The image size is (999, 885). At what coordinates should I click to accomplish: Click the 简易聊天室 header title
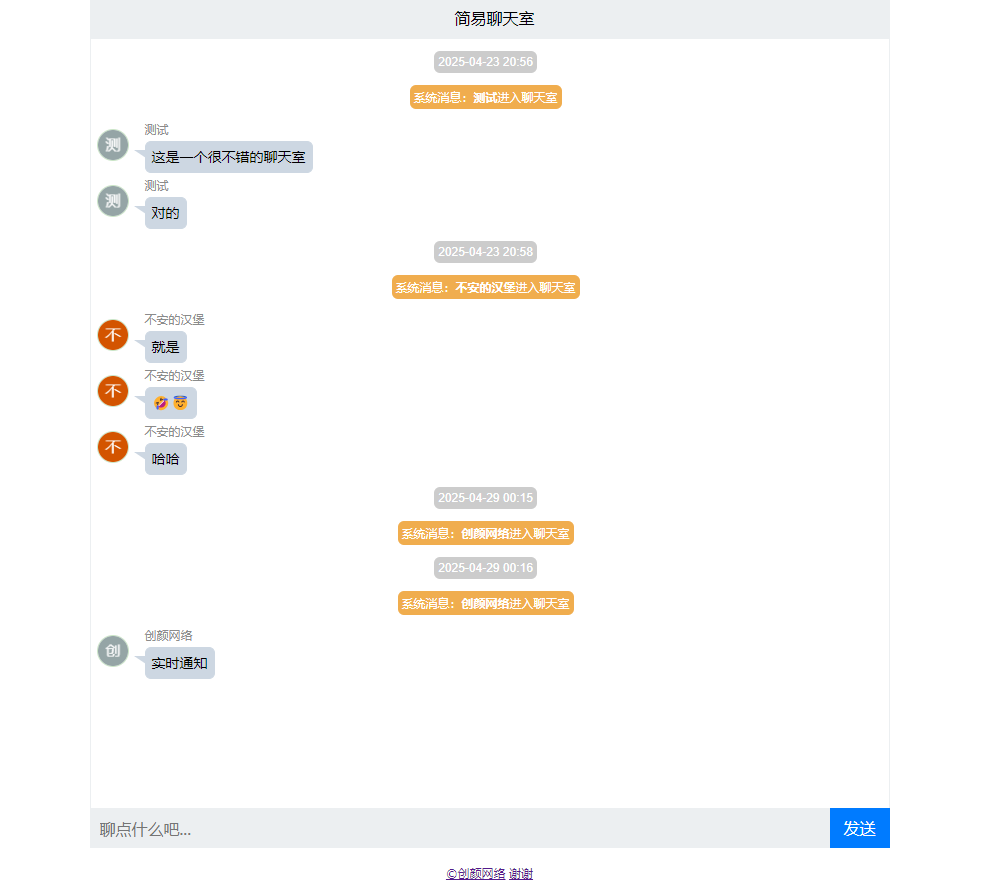[494, 19]
